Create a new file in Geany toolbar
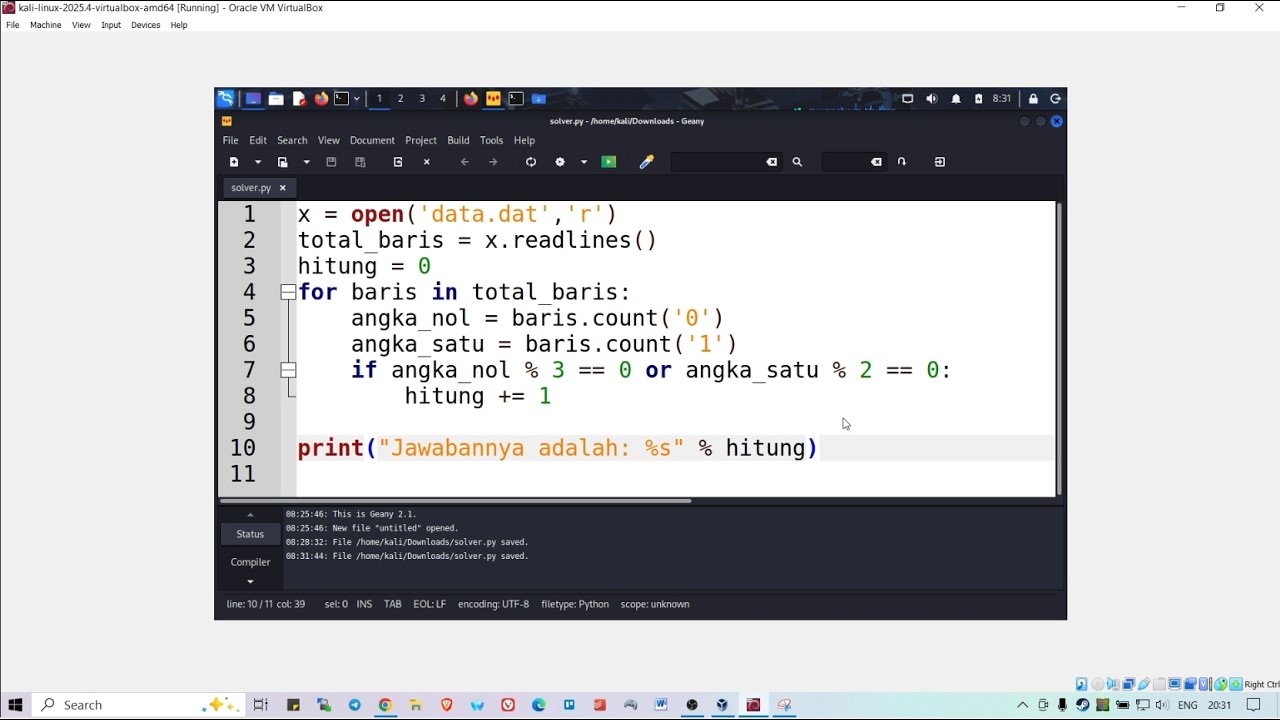Viewport: 1280px width, 720px height. 234,162
